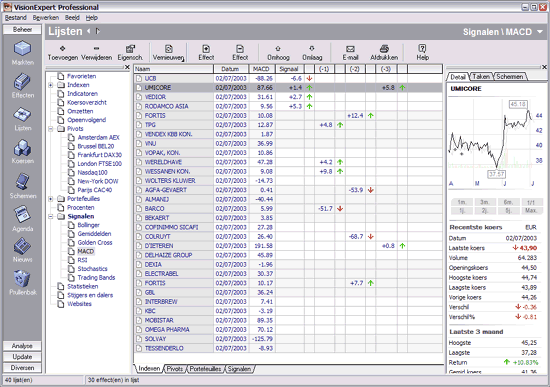Open the Help menu in menu bar
The image size is (550, 387).
(92, 18)
